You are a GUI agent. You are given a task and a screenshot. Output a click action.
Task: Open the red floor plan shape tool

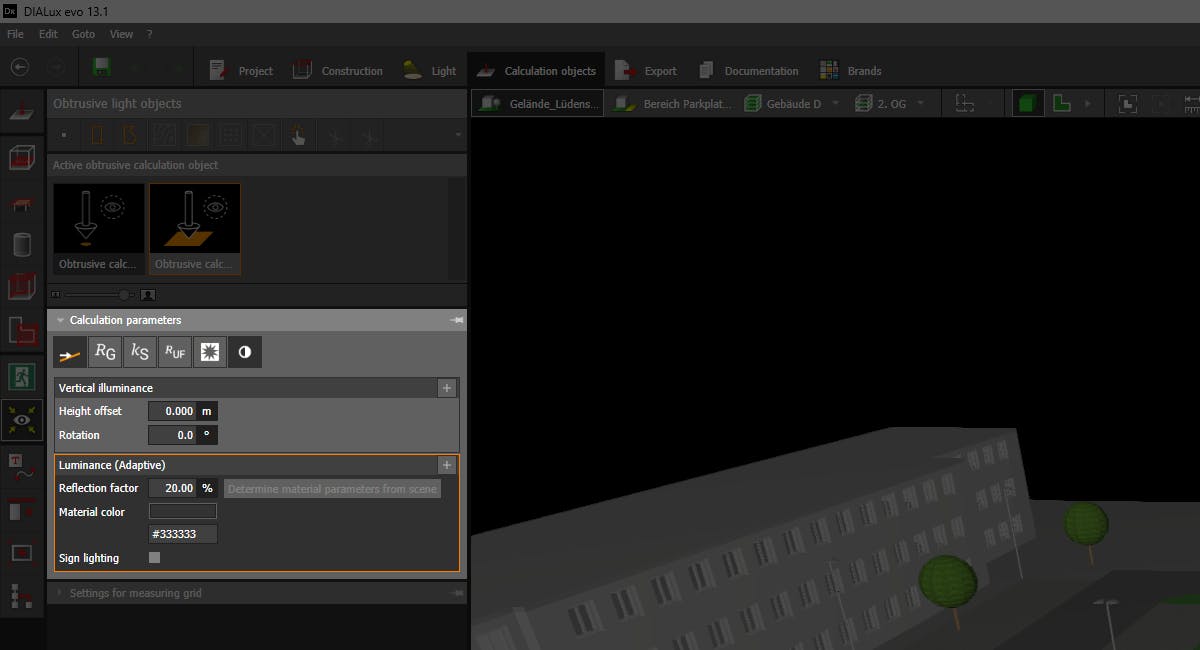pyautogui.click(x=22, y=329)
